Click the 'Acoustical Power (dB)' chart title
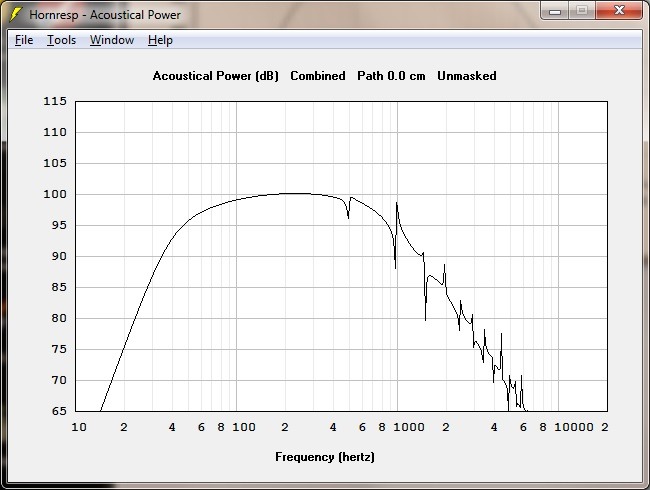650x490 pixels. (216, 76)
